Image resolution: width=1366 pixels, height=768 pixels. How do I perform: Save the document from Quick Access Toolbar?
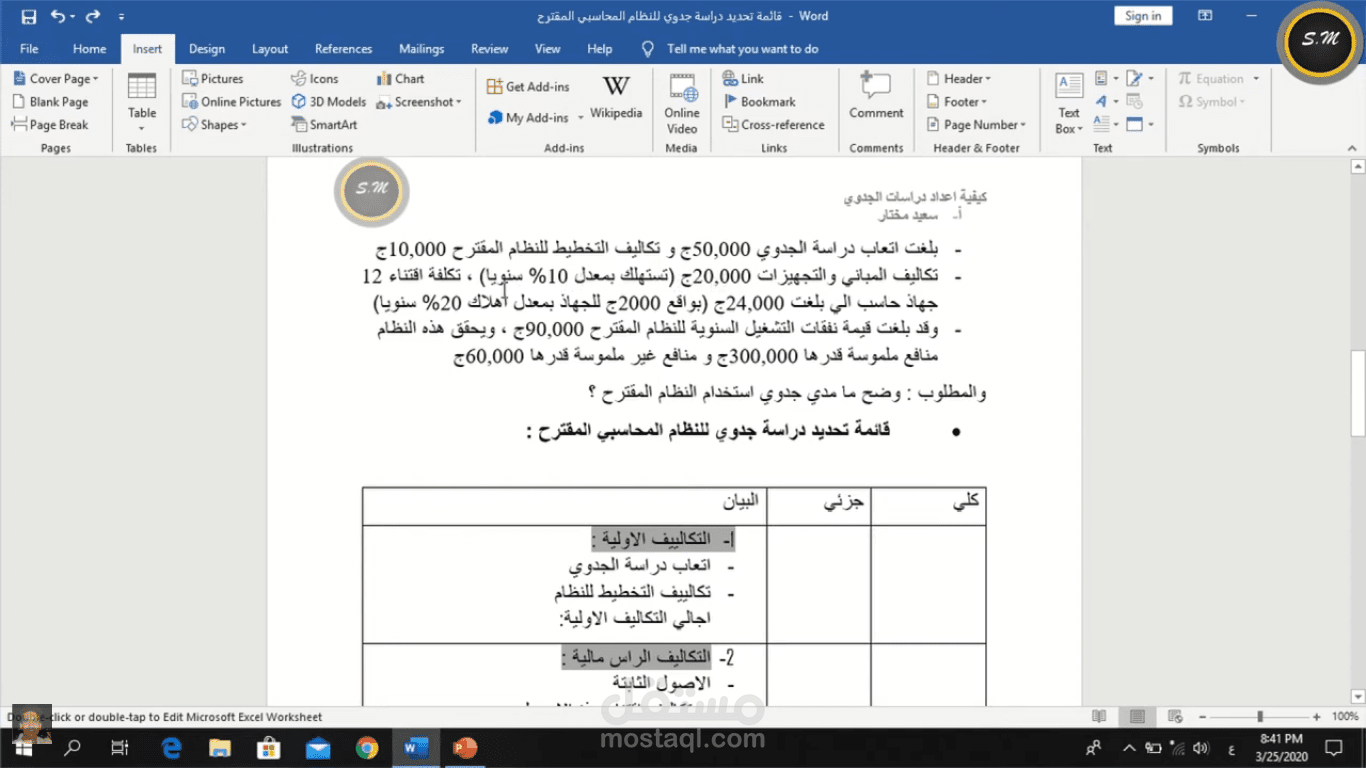(x=29, y=16)
